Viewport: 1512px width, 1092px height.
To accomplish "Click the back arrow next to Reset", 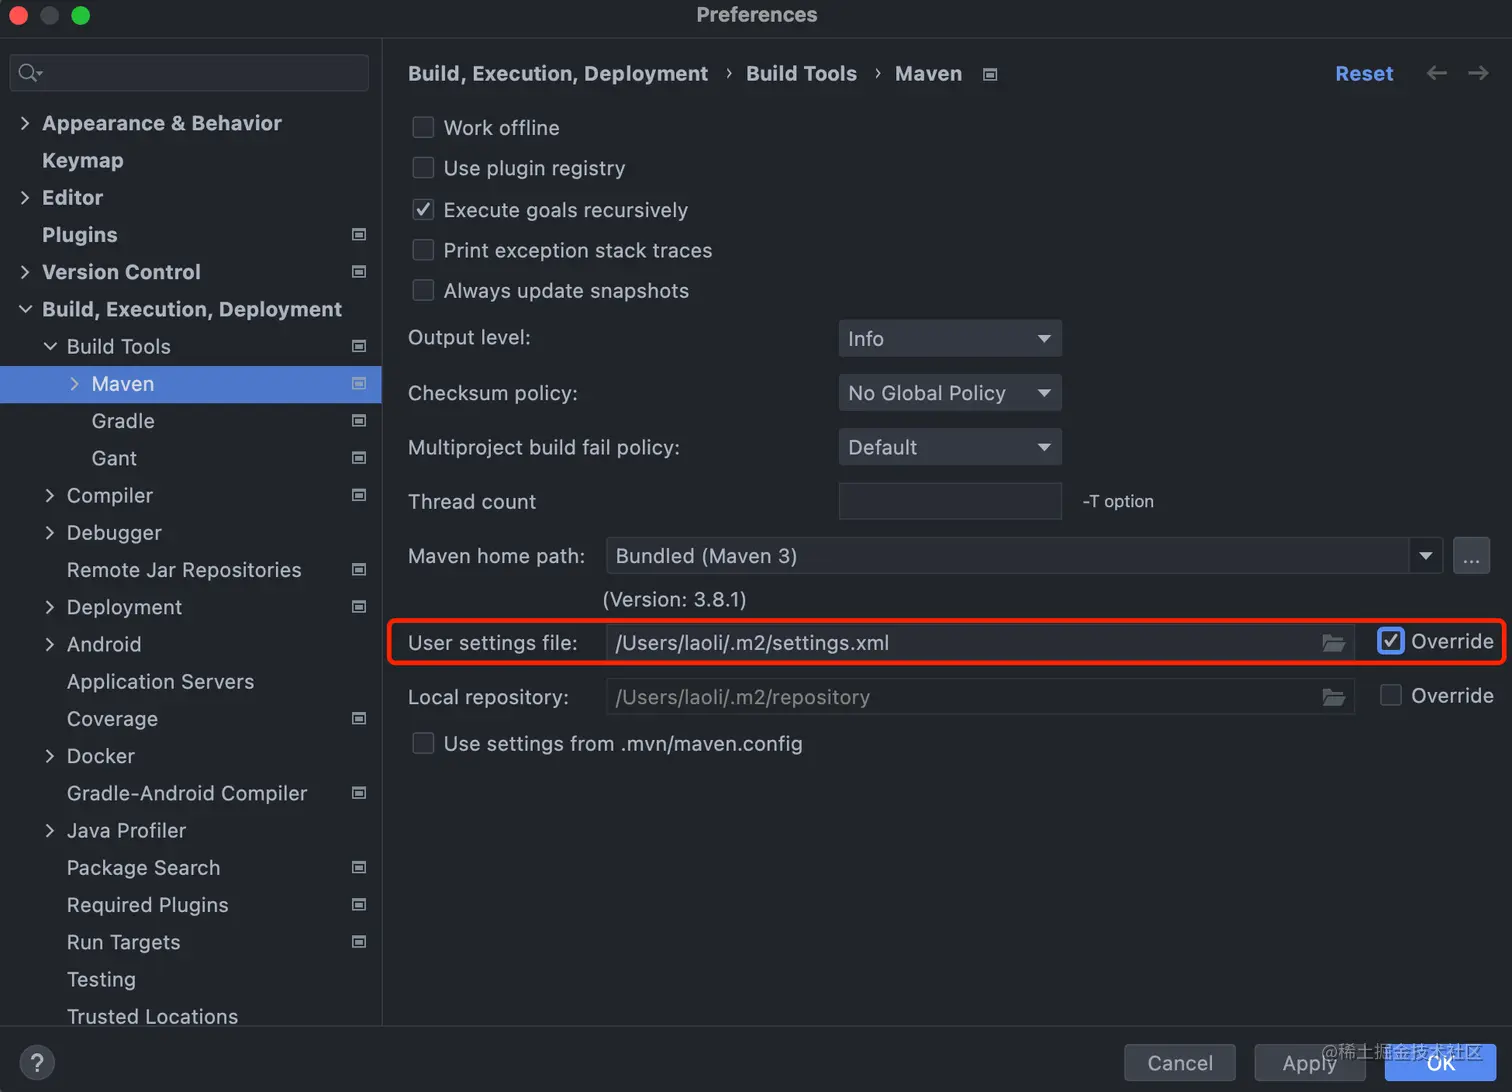I will tap(1436, 73).
